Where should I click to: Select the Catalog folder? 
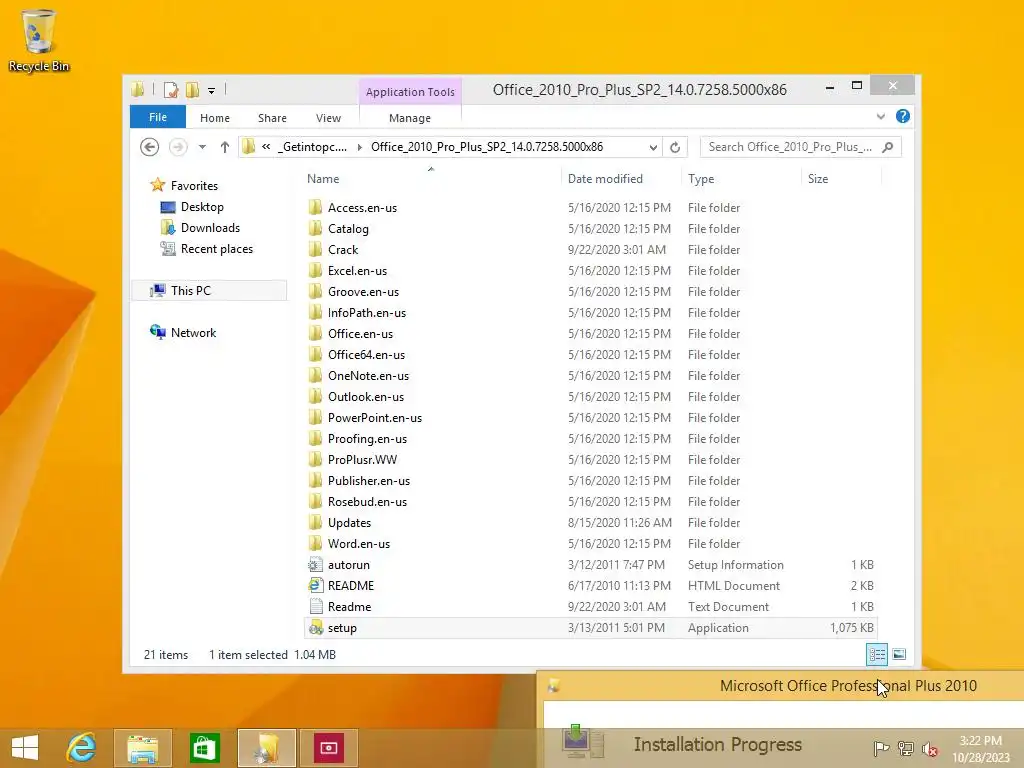(348, 229)
